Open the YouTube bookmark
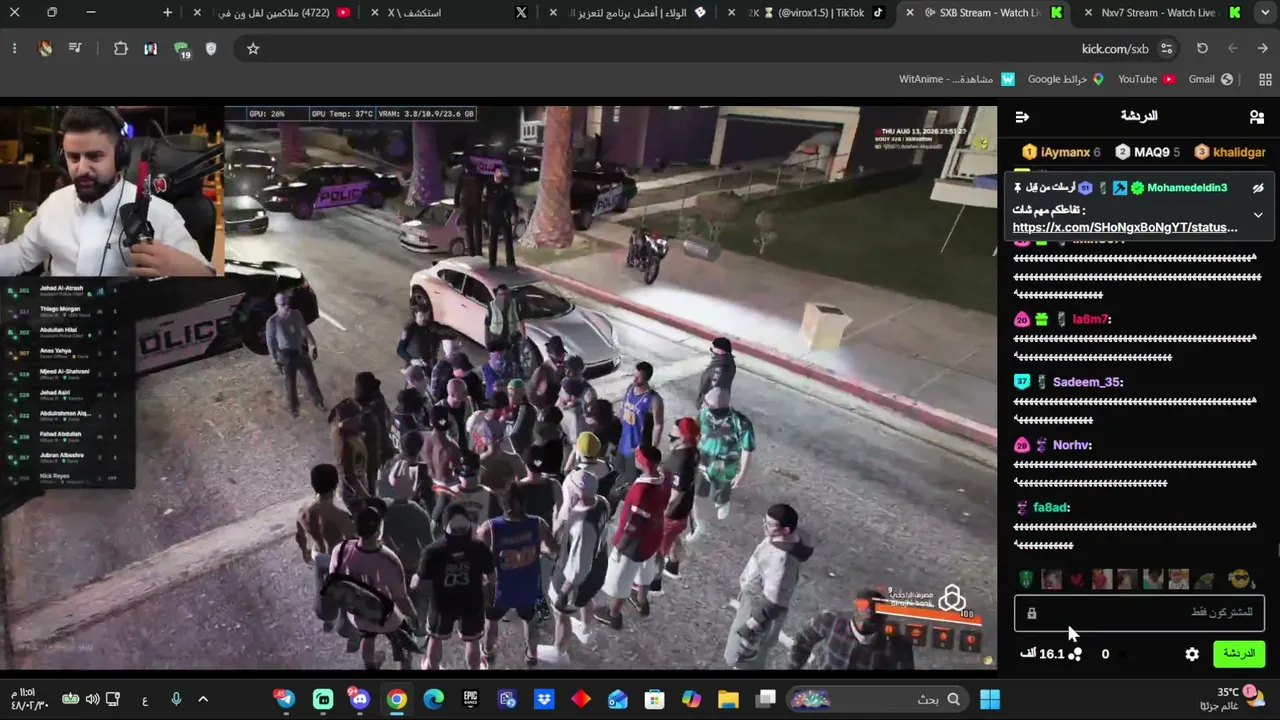 tap(1146, 79)
